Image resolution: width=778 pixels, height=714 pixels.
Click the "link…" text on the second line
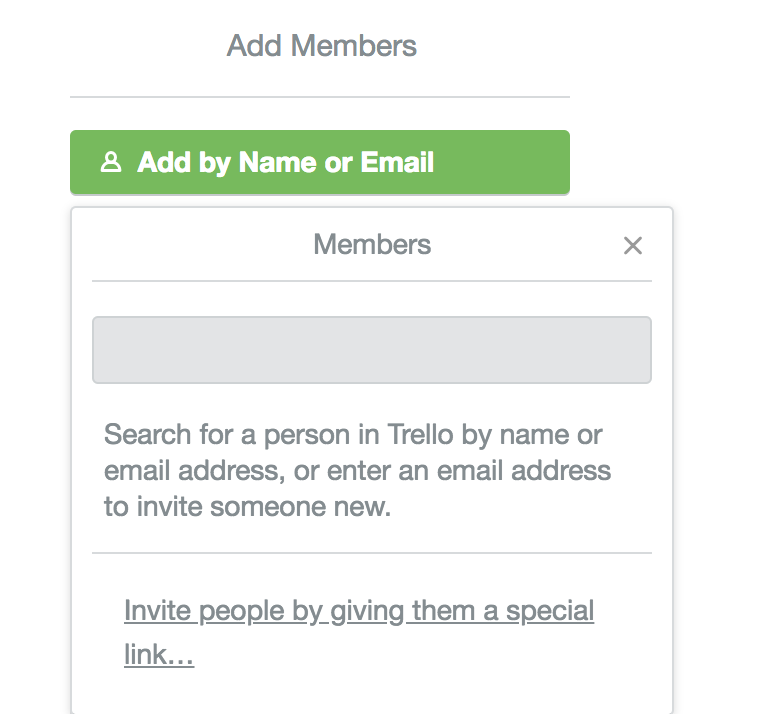158,655
